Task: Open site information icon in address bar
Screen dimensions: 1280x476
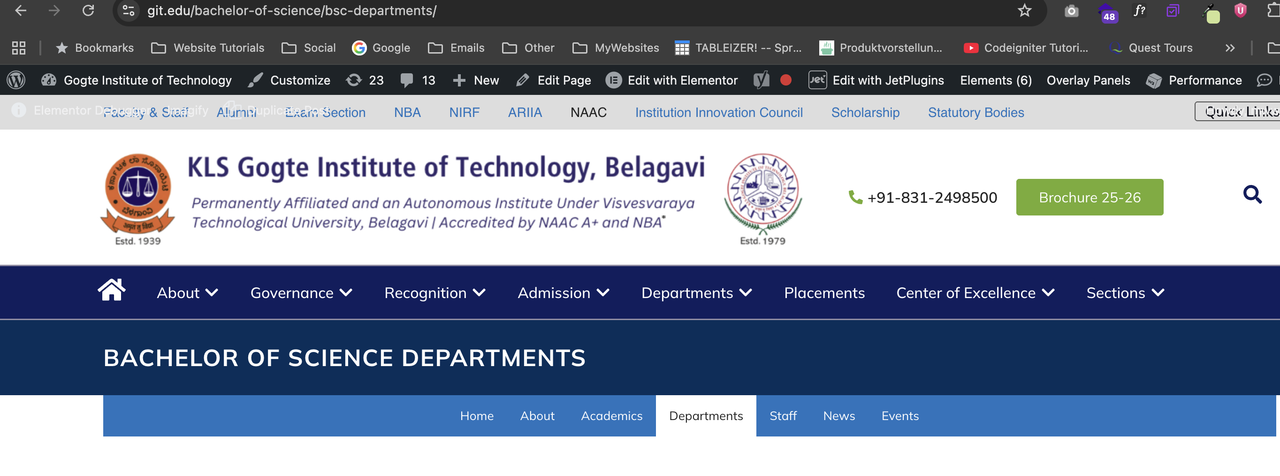Action: [x=127, y=11]
